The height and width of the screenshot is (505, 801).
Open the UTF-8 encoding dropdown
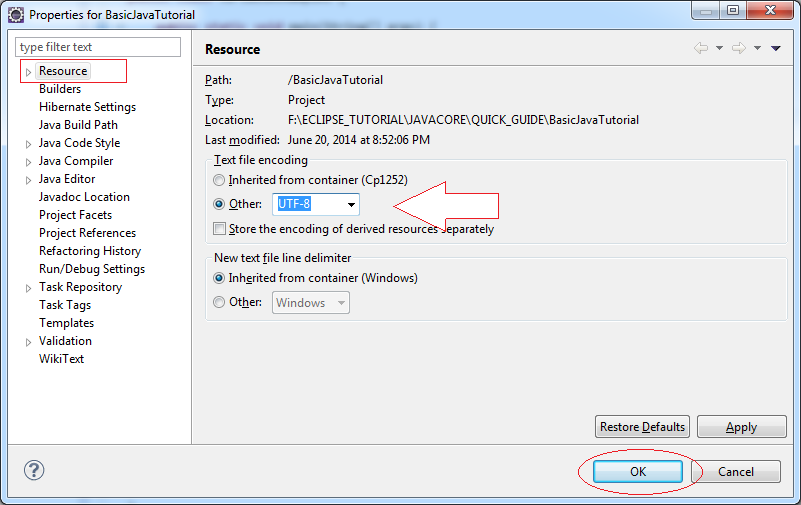pos(351,205)
